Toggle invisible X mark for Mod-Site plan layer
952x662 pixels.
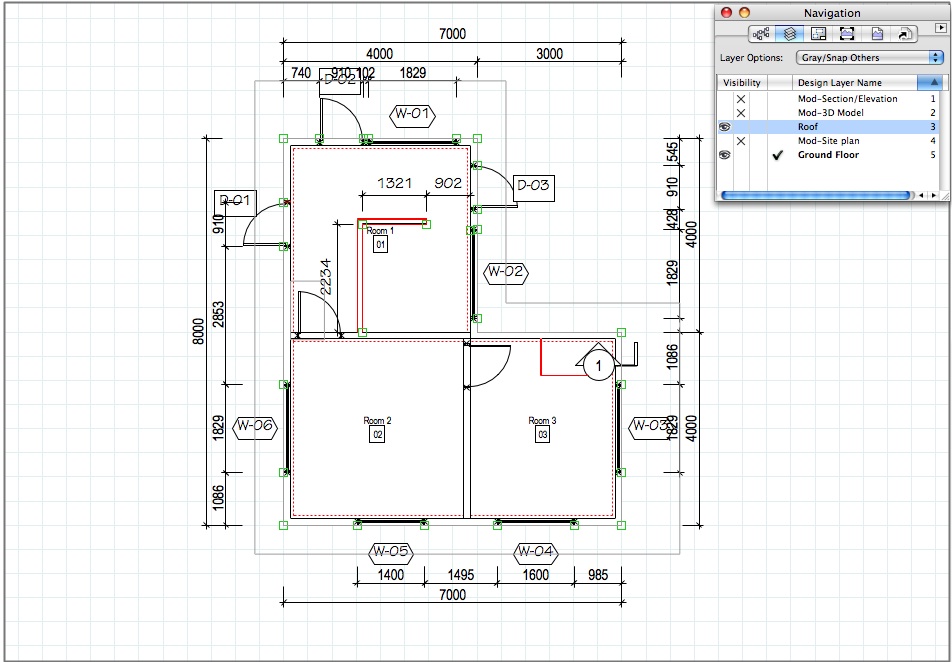[x=741, y=141]
